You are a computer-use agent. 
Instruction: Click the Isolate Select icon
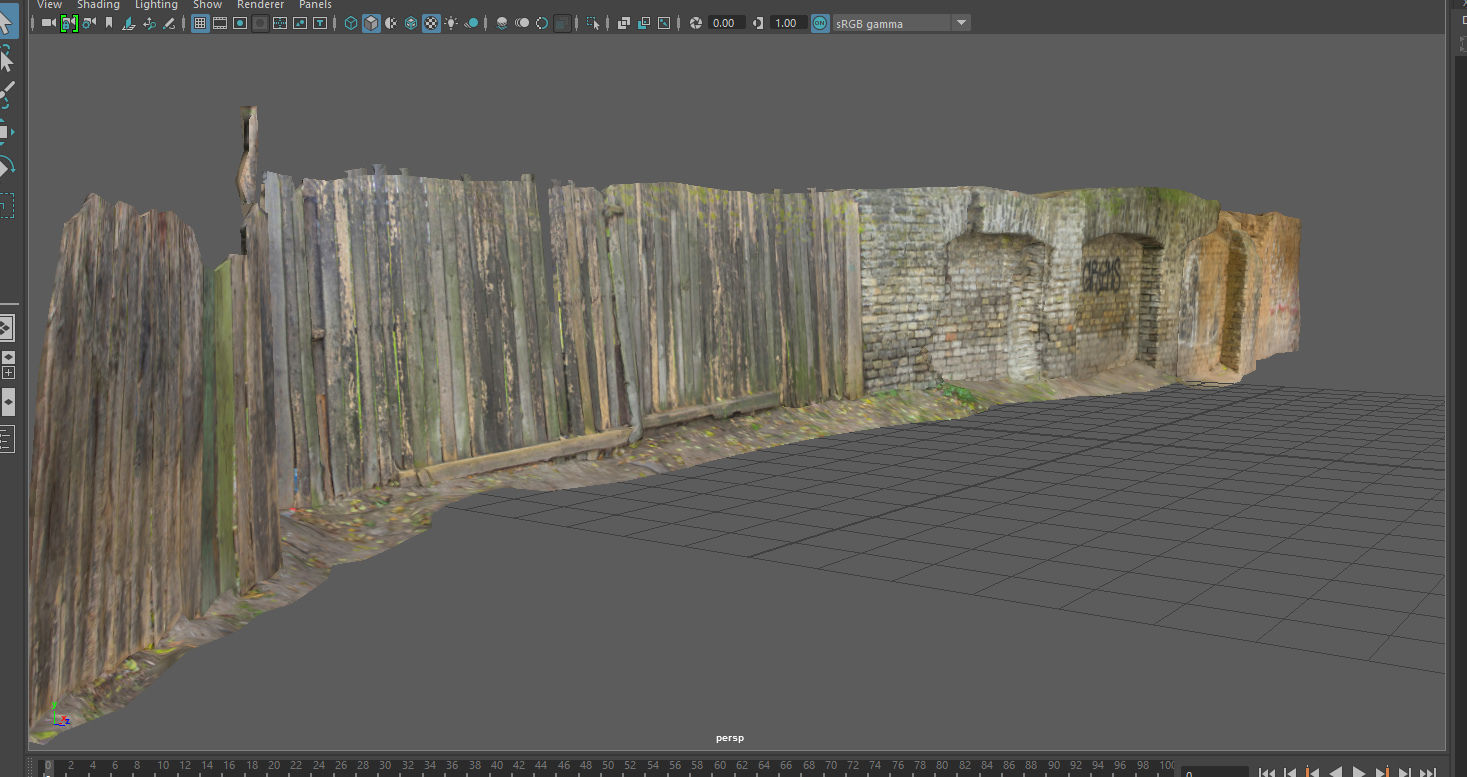pyautogui.click(x=593, y=23)
